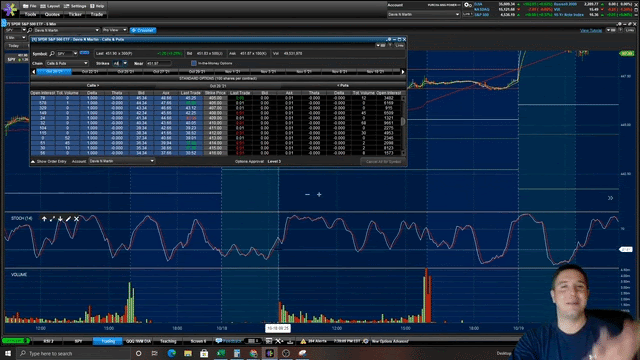Switch to the Teaching workspace tab
Viewport: 640px width, 360px height.
coord(168,341)
